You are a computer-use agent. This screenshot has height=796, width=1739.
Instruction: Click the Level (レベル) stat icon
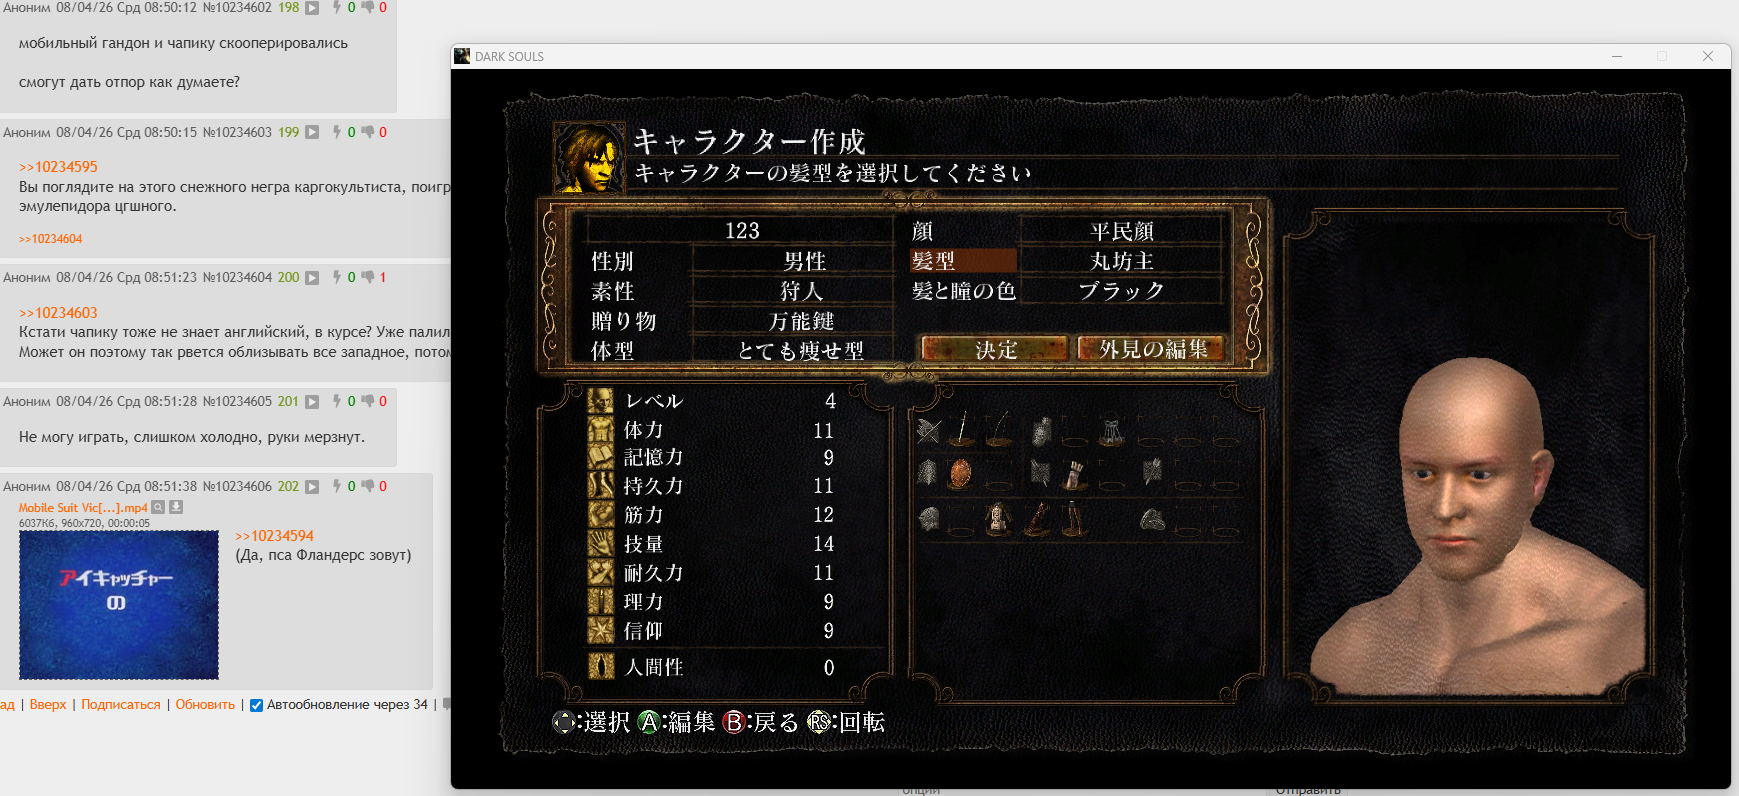[x=600, y=401]
